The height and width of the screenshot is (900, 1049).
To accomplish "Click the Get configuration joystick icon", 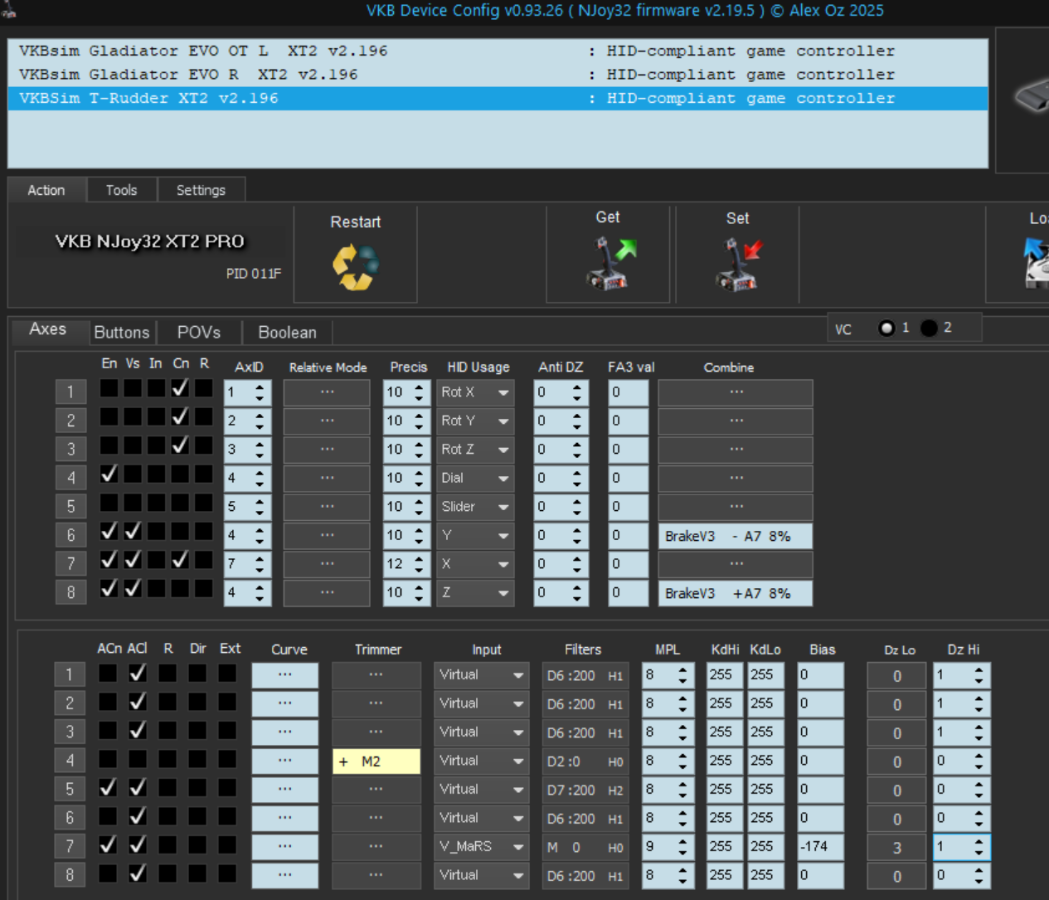I will 611,264.
